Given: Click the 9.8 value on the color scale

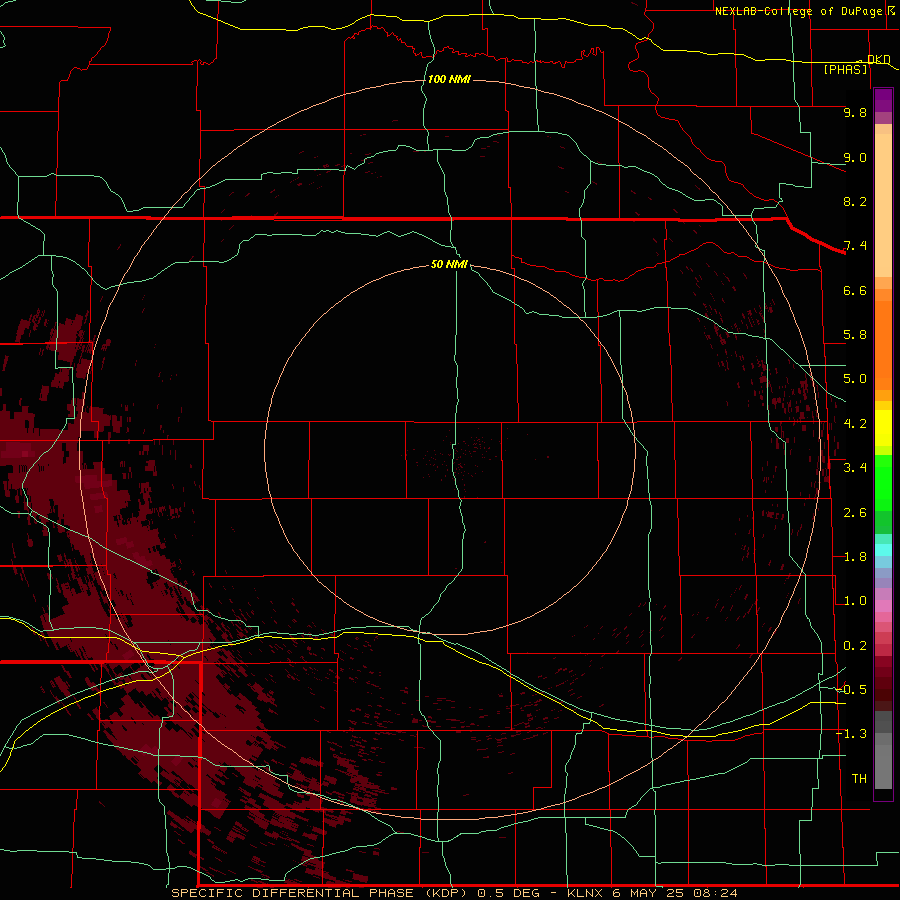Looking at the screenshot, I should 855,112.
